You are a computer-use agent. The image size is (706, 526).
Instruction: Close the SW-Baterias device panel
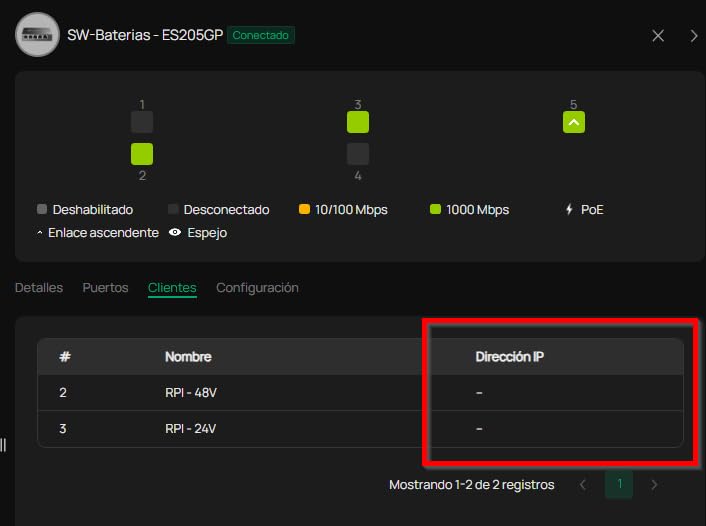click(x=658, y=36)
